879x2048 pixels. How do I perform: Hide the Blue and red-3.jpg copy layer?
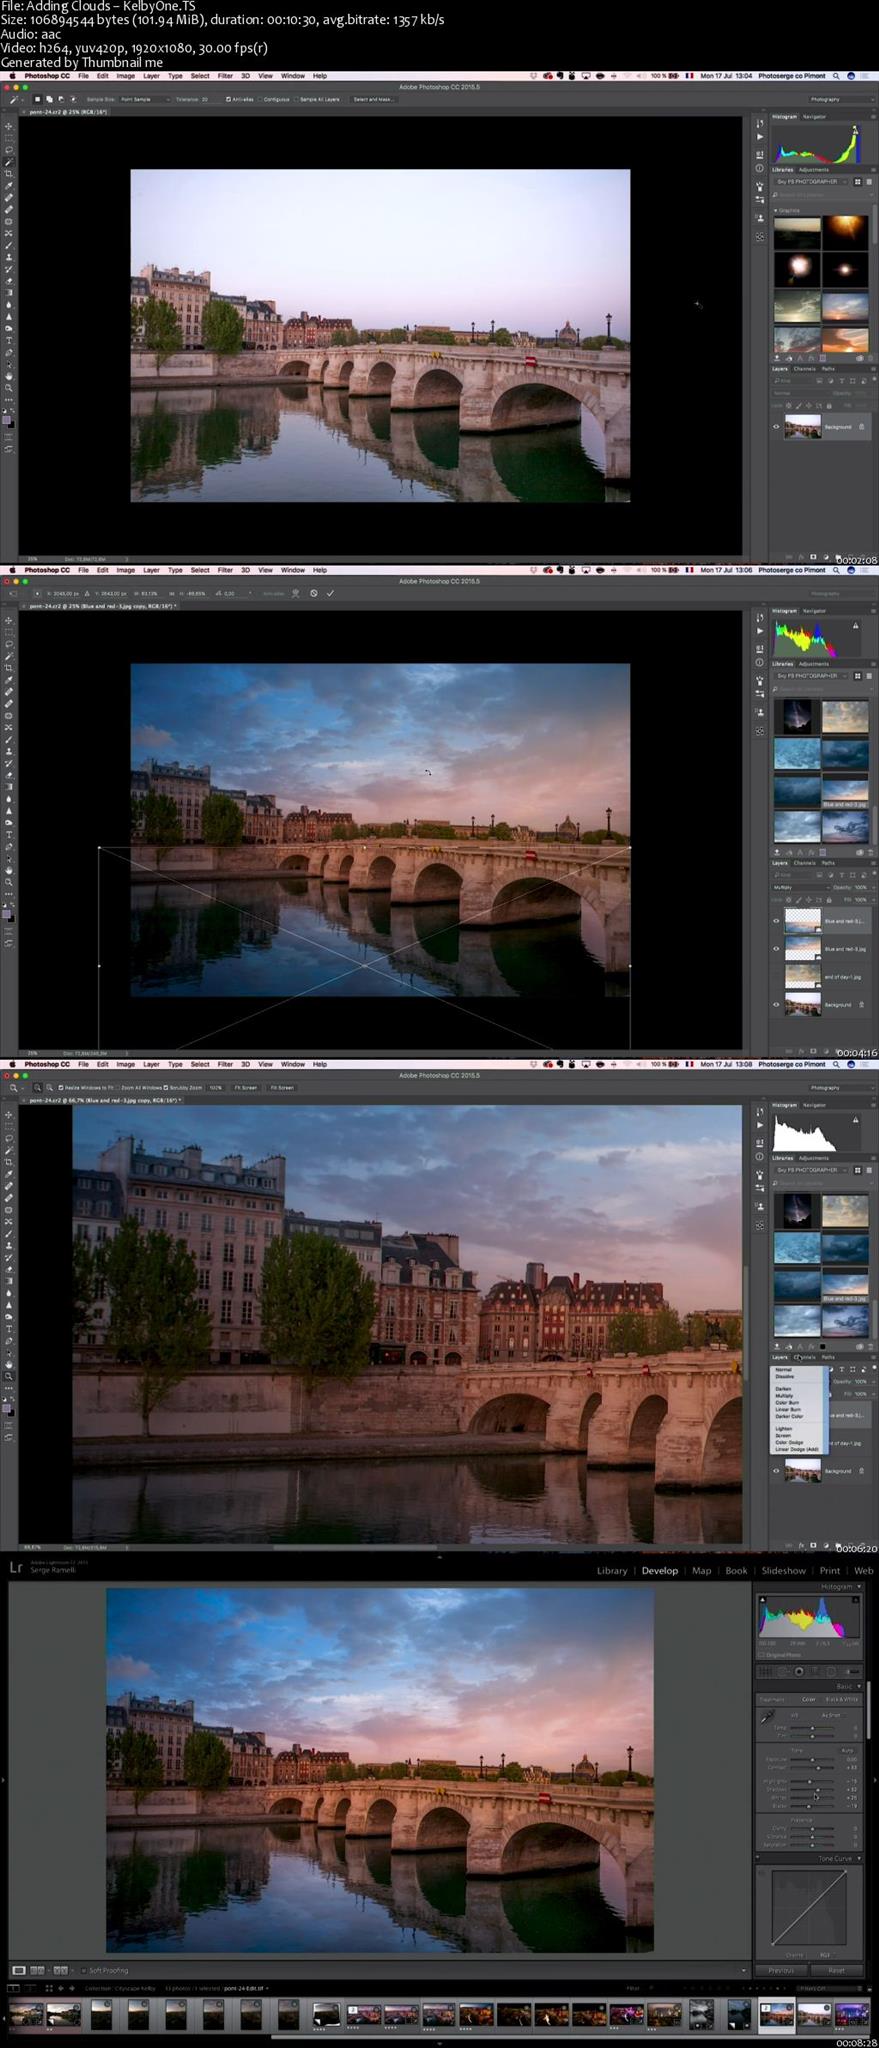(776, 921)
